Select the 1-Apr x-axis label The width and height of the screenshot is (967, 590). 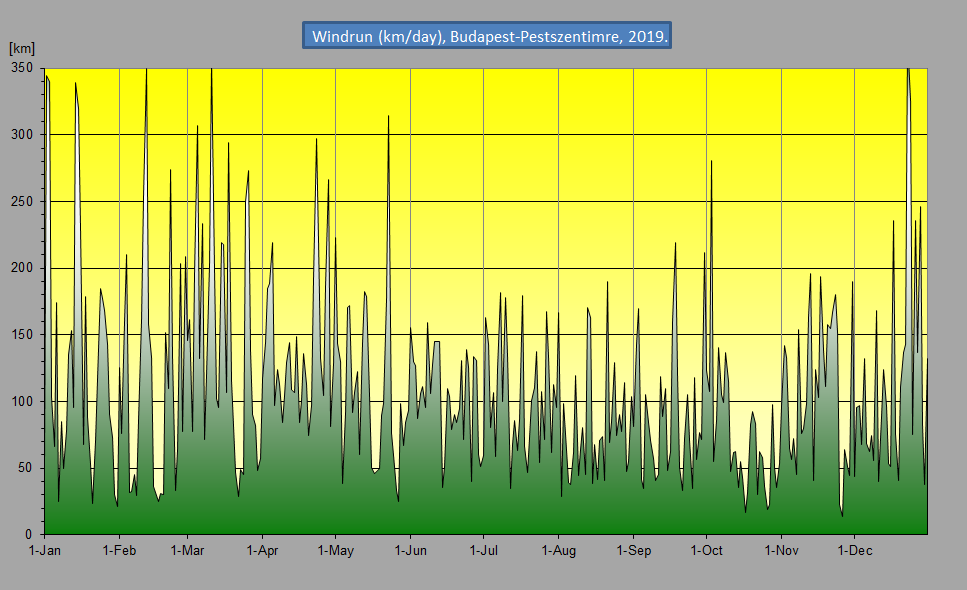coord(262,550)
